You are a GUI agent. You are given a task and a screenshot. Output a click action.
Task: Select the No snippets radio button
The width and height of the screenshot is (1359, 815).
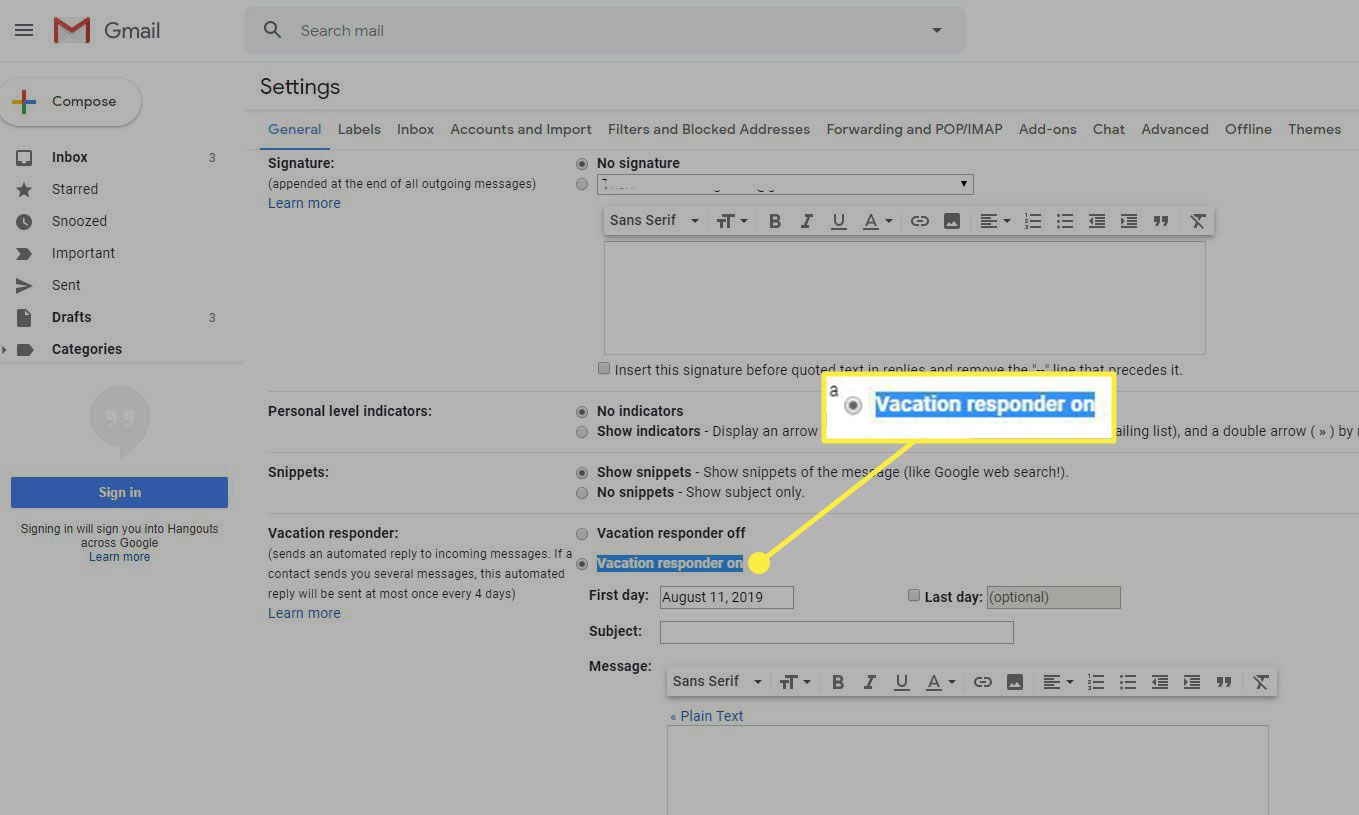click(x=582, y=493)
